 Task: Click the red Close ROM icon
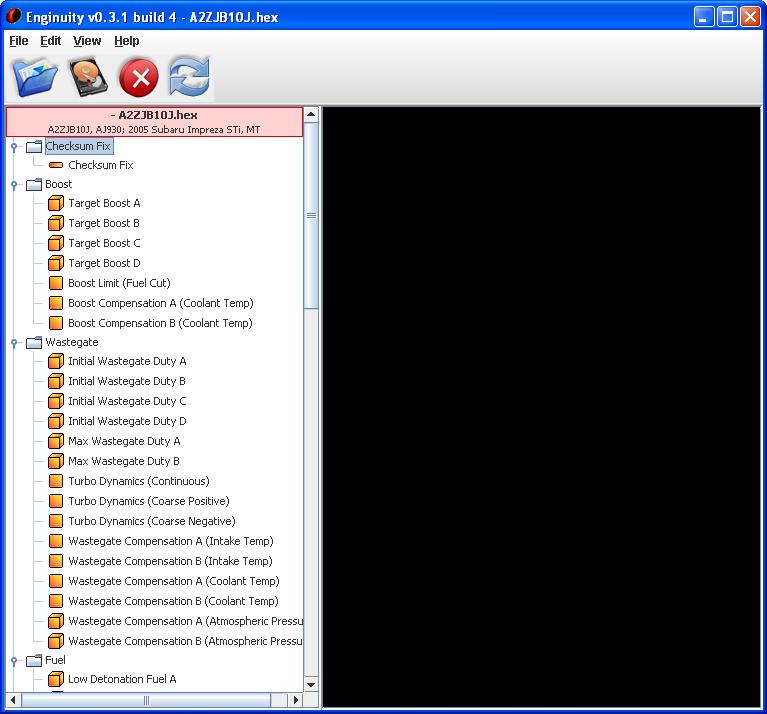pos(139,78)
